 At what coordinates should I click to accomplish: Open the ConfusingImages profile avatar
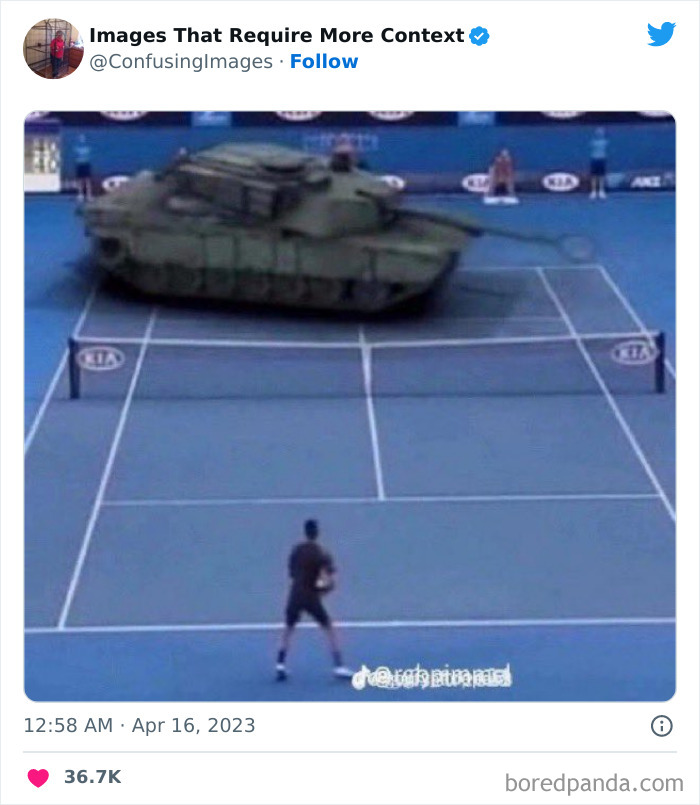pyautogui.click(x=53, y=49)
